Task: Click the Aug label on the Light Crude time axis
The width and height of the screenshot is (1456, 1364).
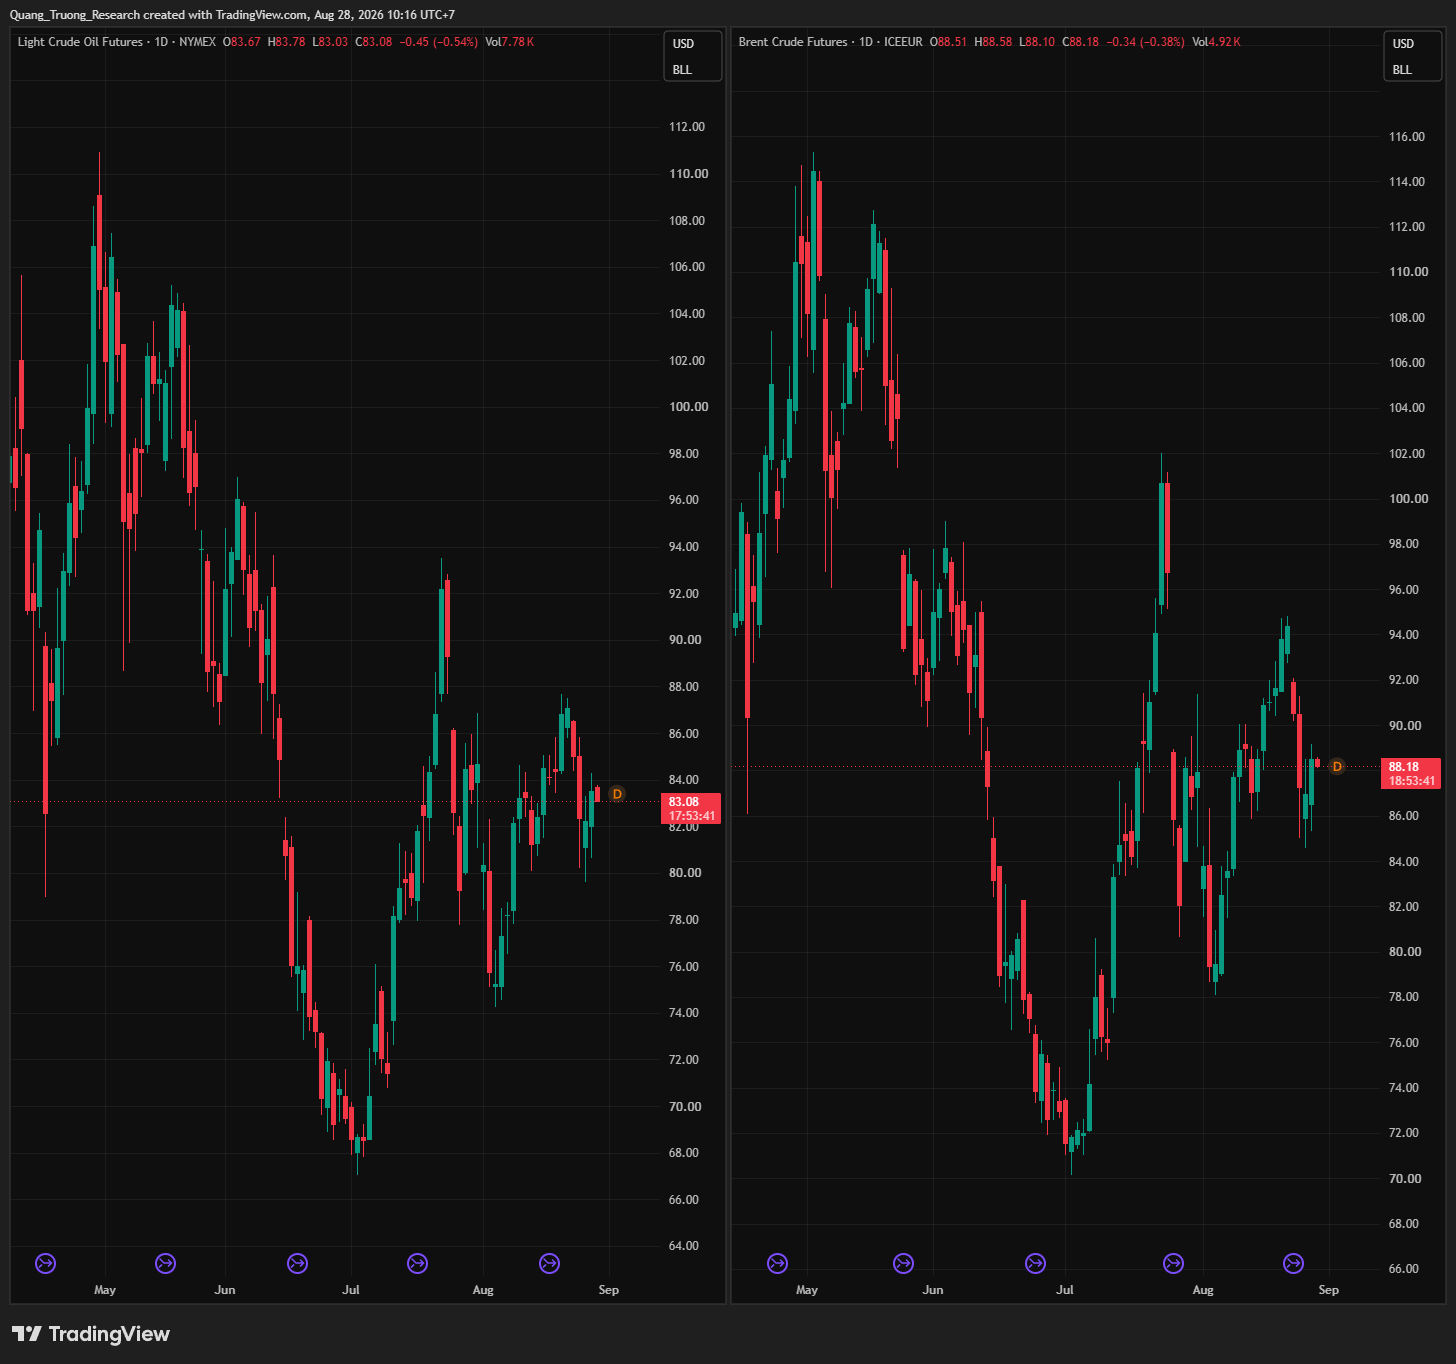Action: [483, 1290]
